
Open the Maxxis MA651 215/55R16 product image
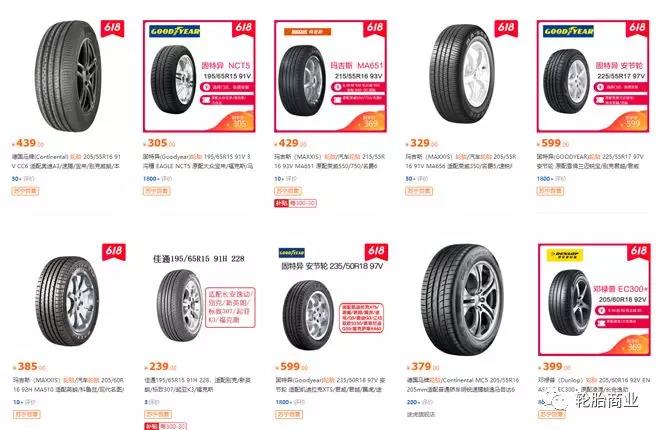tap(330, 76)
